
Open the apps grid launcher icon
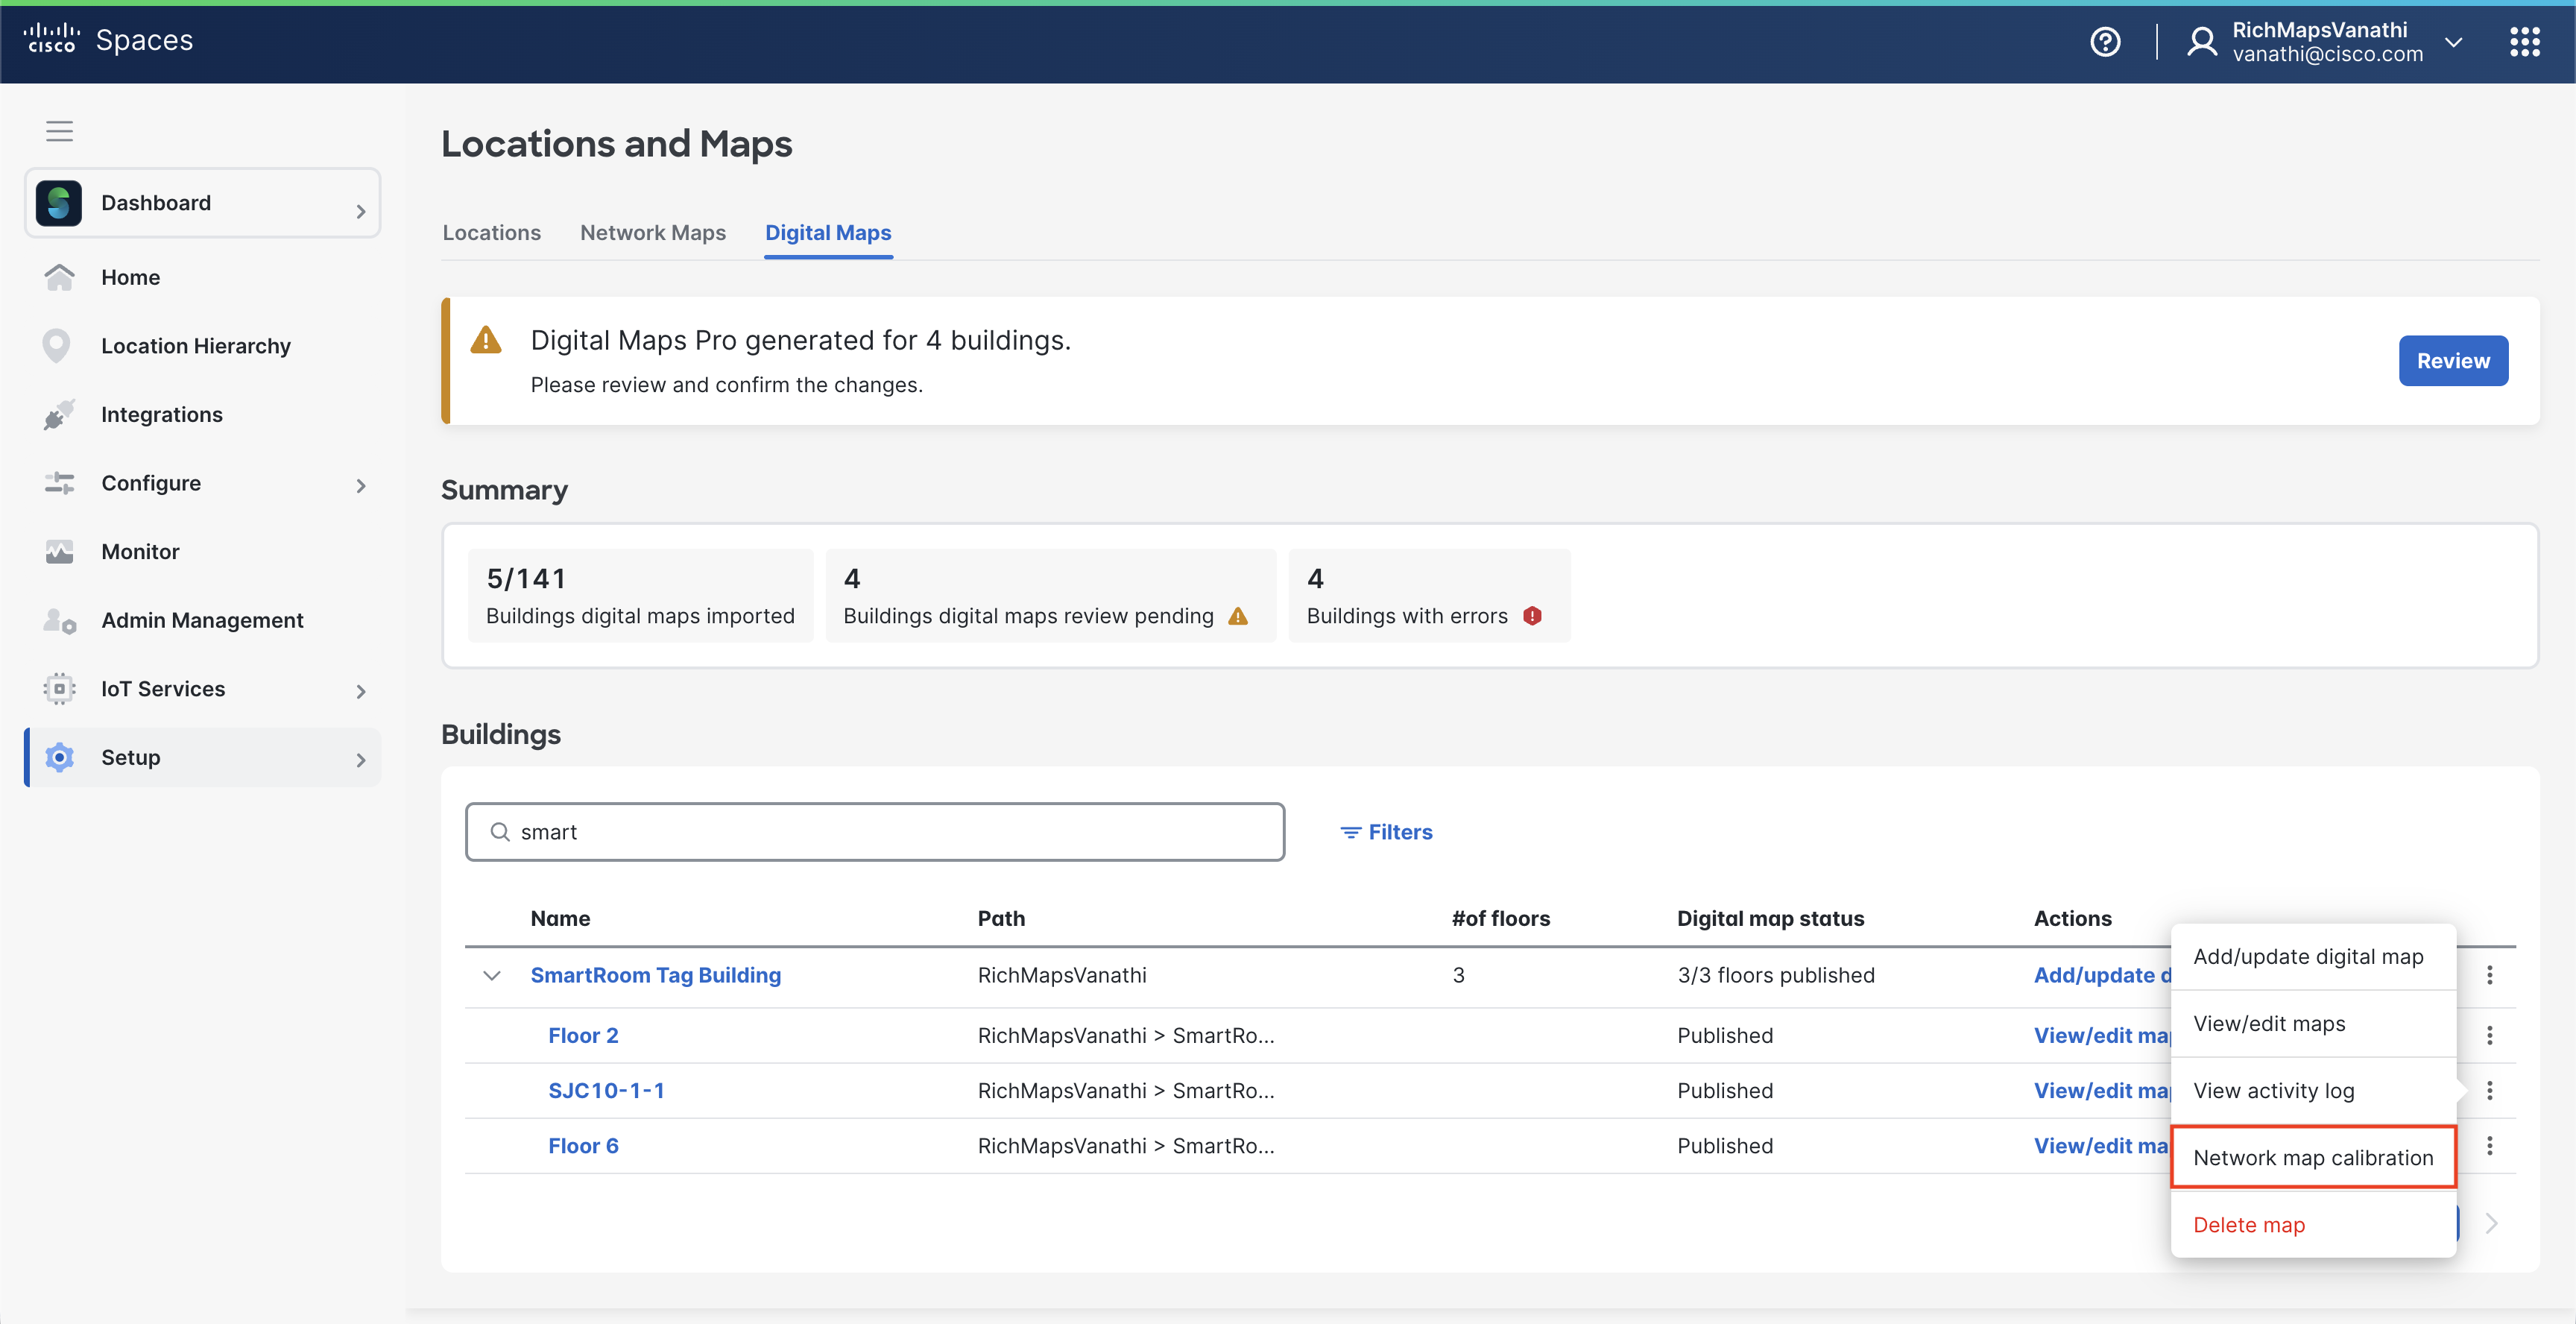[2524, 42]
